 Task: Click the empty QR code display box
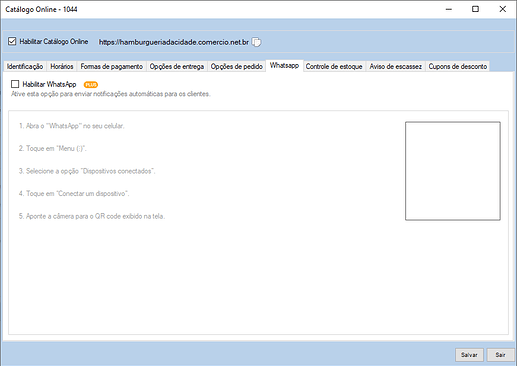click(x=453, y=171)
